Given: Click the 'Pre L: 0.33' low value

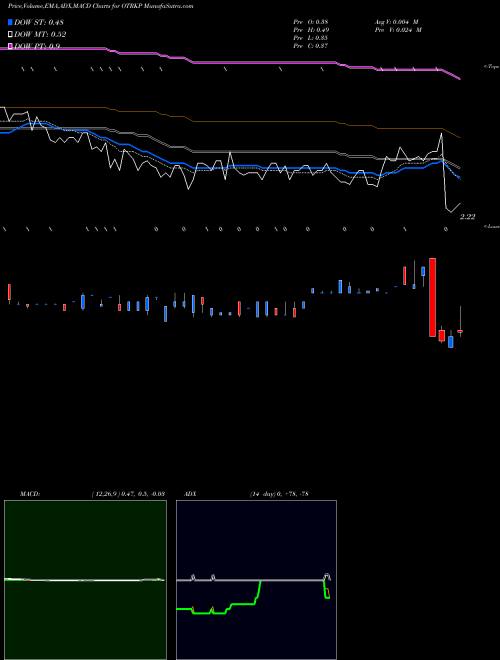Looking at the screenshot, I should click(311, 38).
